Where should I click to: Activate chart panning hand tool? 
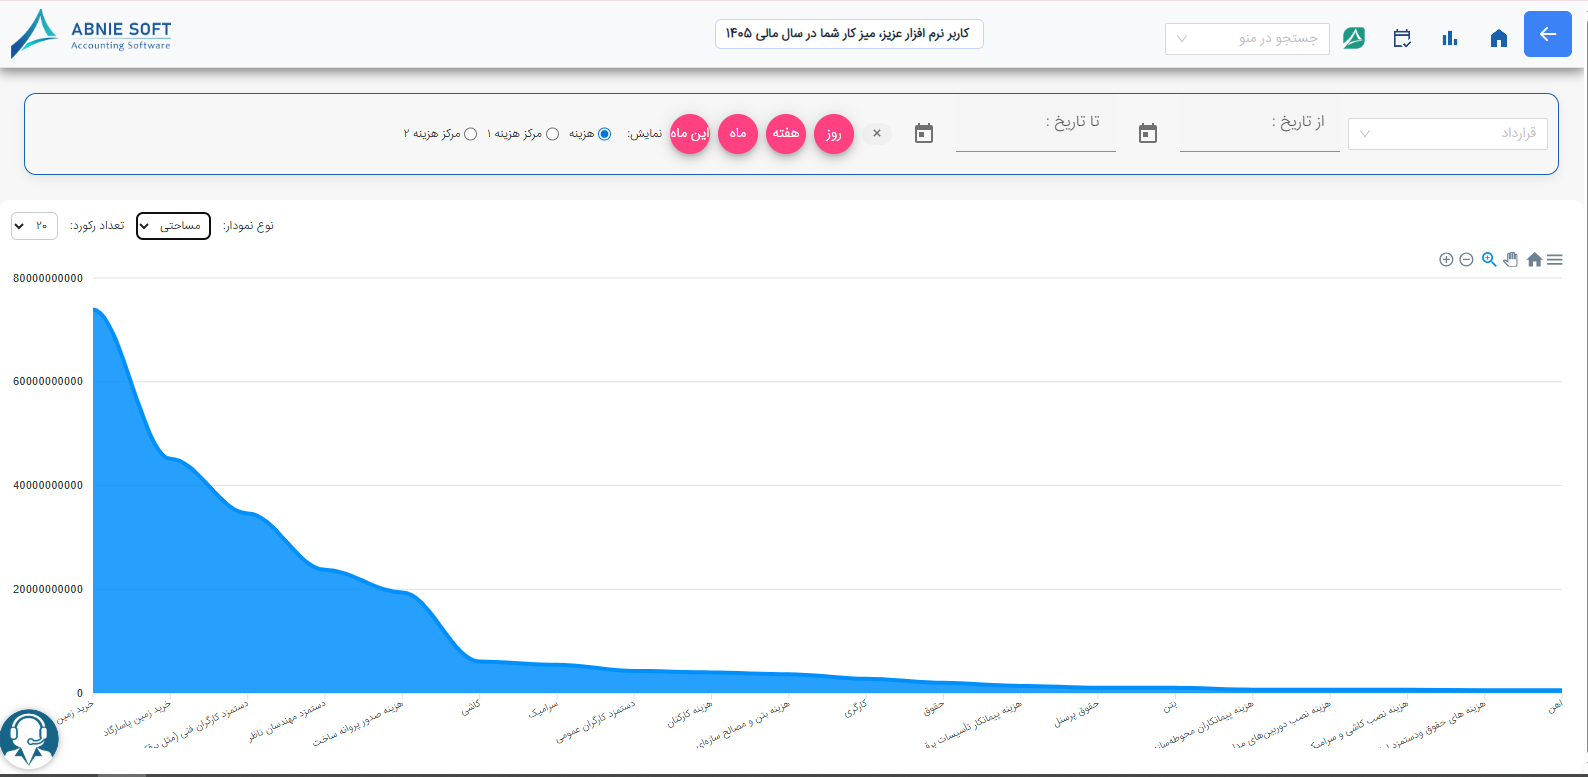pos(1511,259)
